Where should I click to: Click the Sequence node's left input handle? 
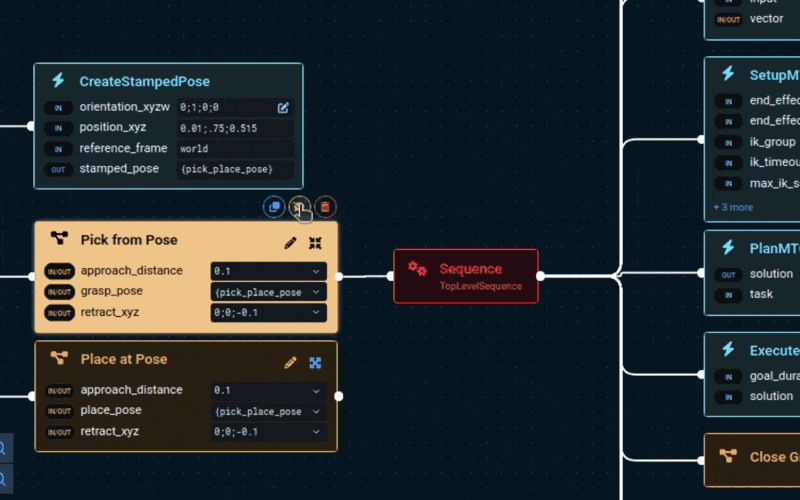[x=390, y=276]
